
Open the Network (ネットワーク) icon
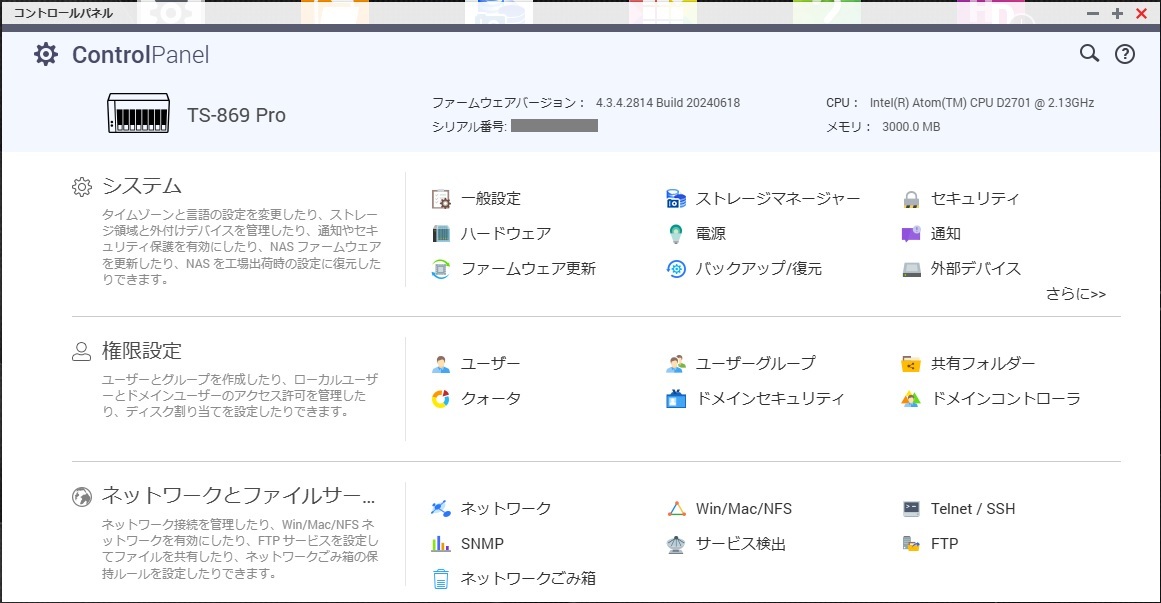tap(441, 508)
